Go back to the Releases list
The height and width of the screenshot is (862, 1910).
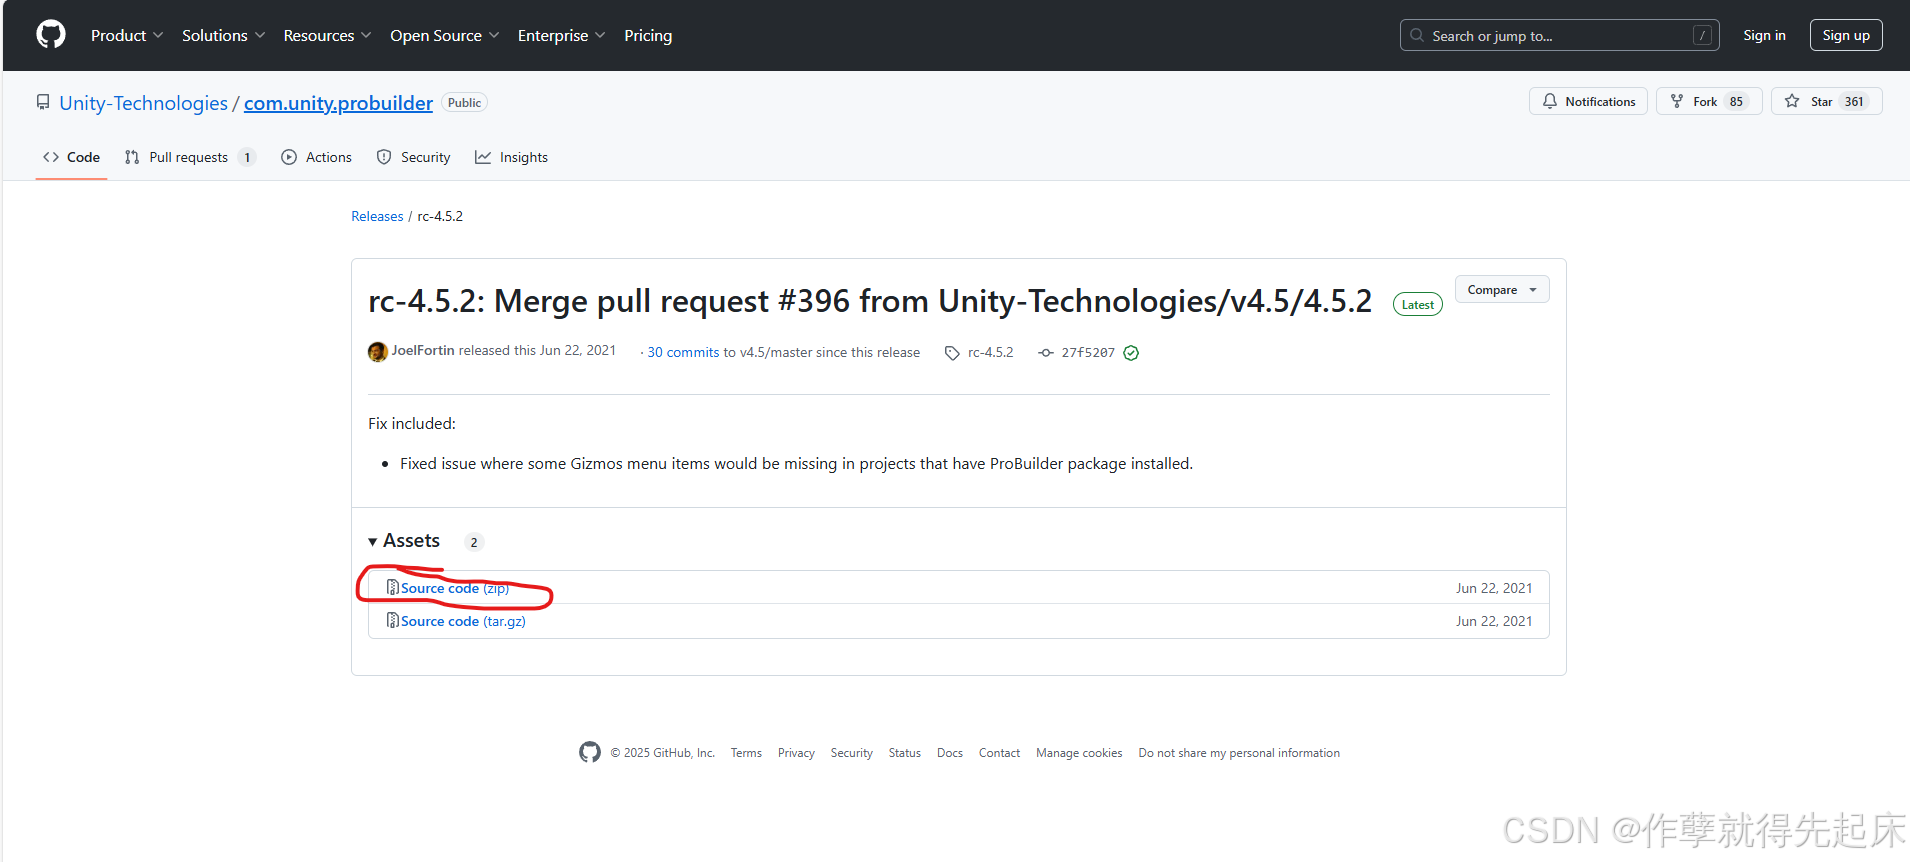point(377,216)
